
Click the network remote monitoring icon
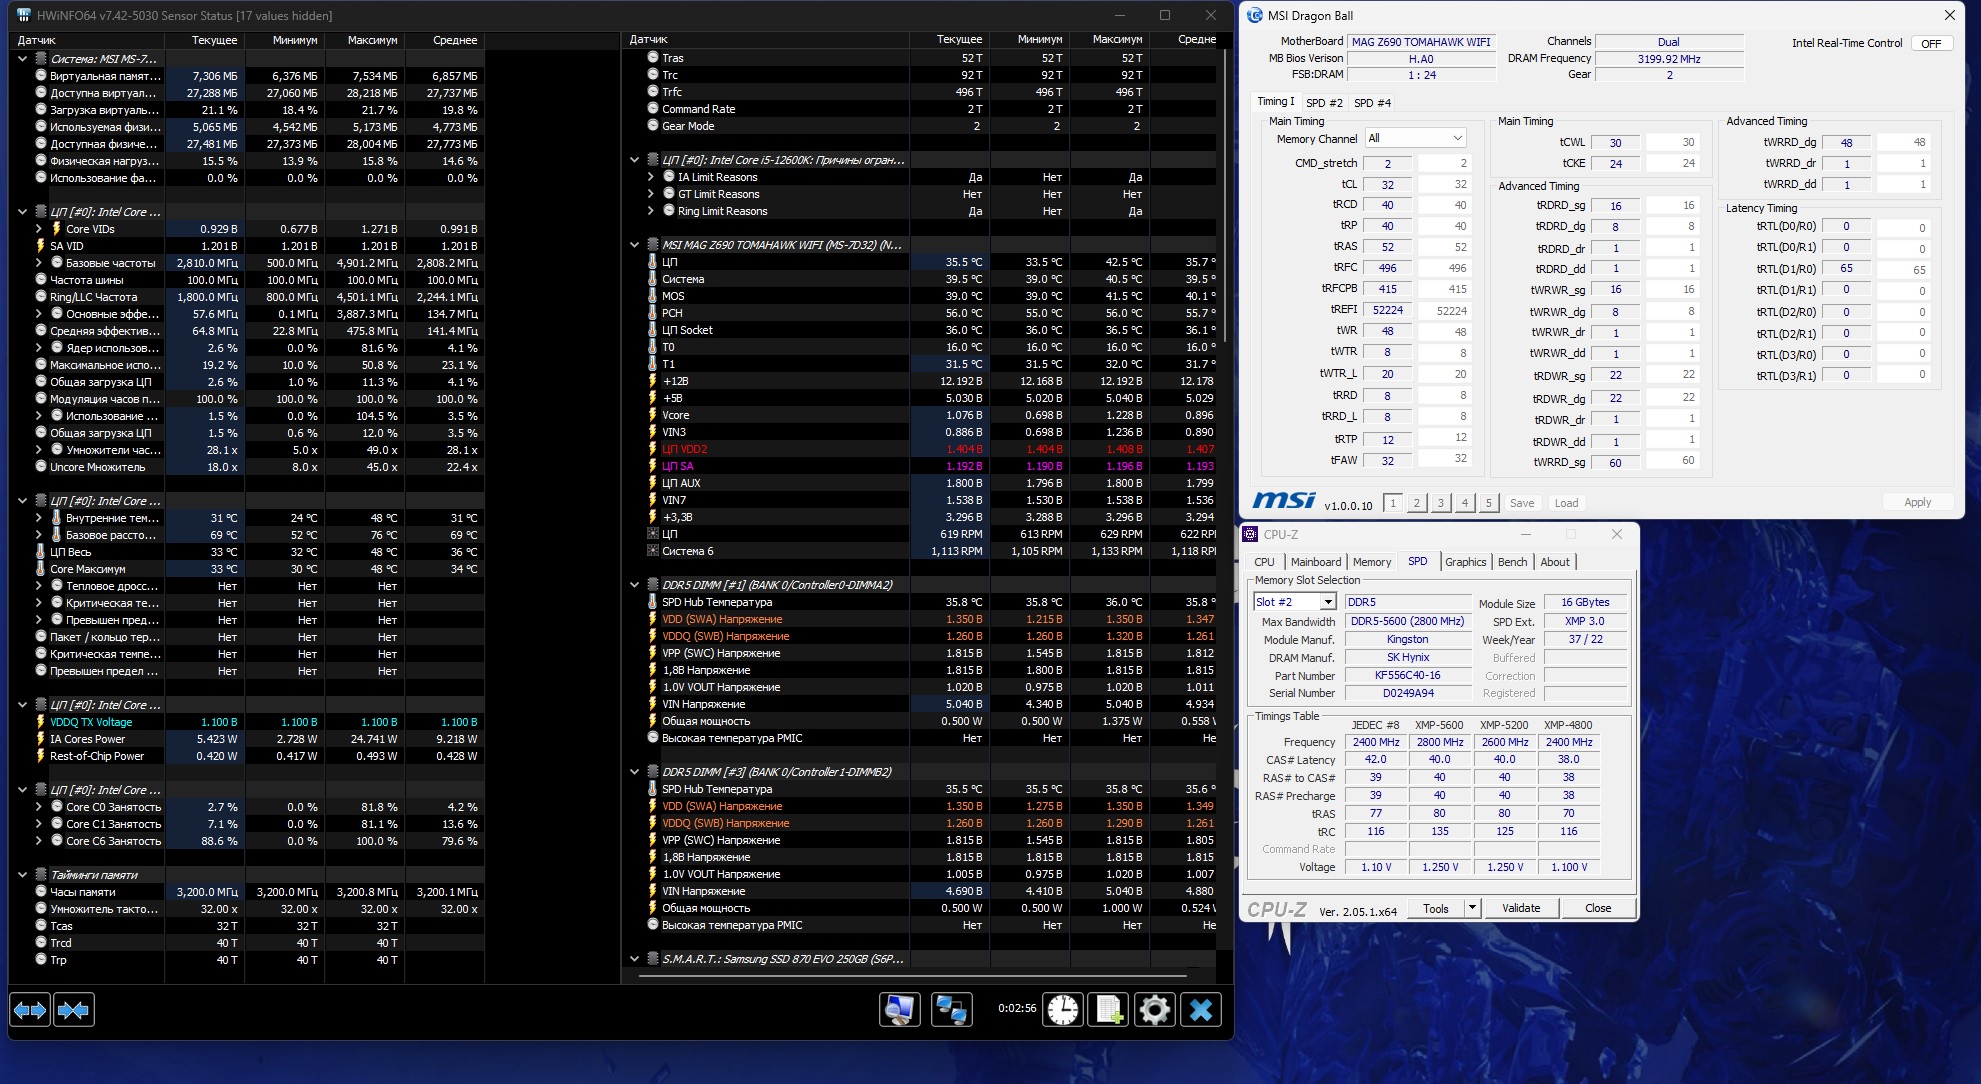coord(951,1010)
